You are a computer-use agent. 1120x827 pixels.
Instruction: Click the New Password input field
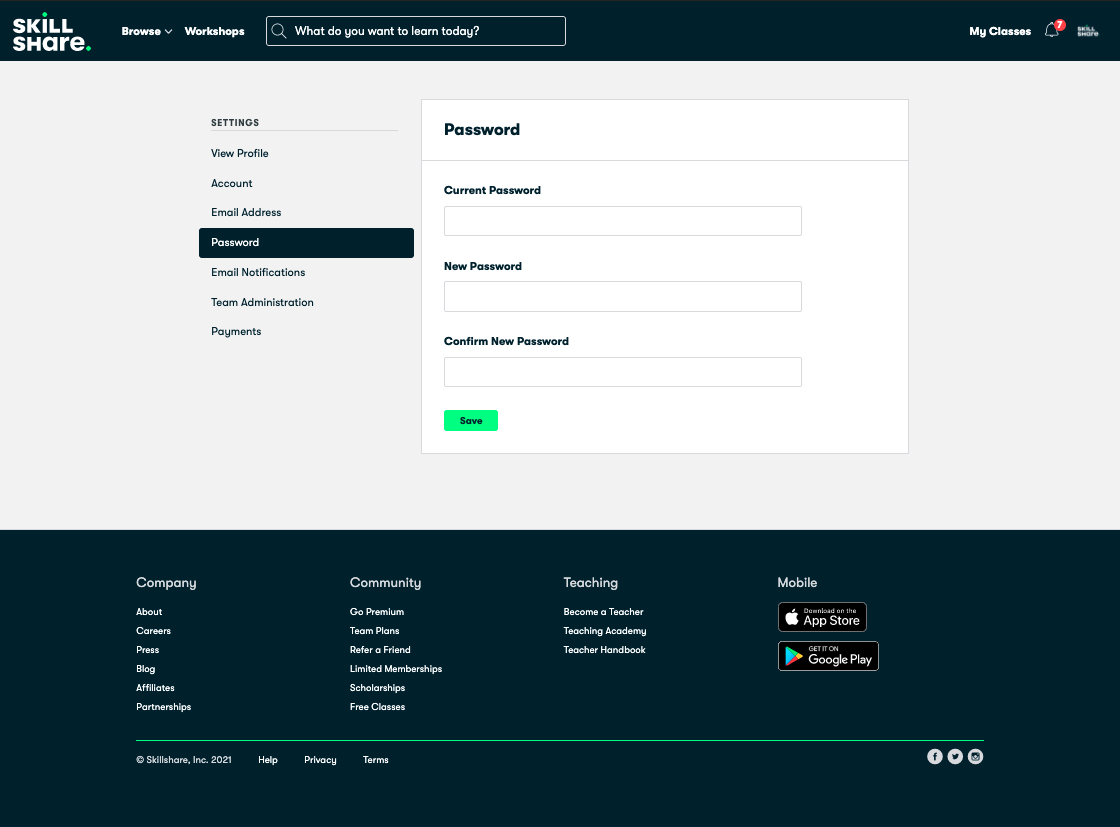[x=622, y=297]
